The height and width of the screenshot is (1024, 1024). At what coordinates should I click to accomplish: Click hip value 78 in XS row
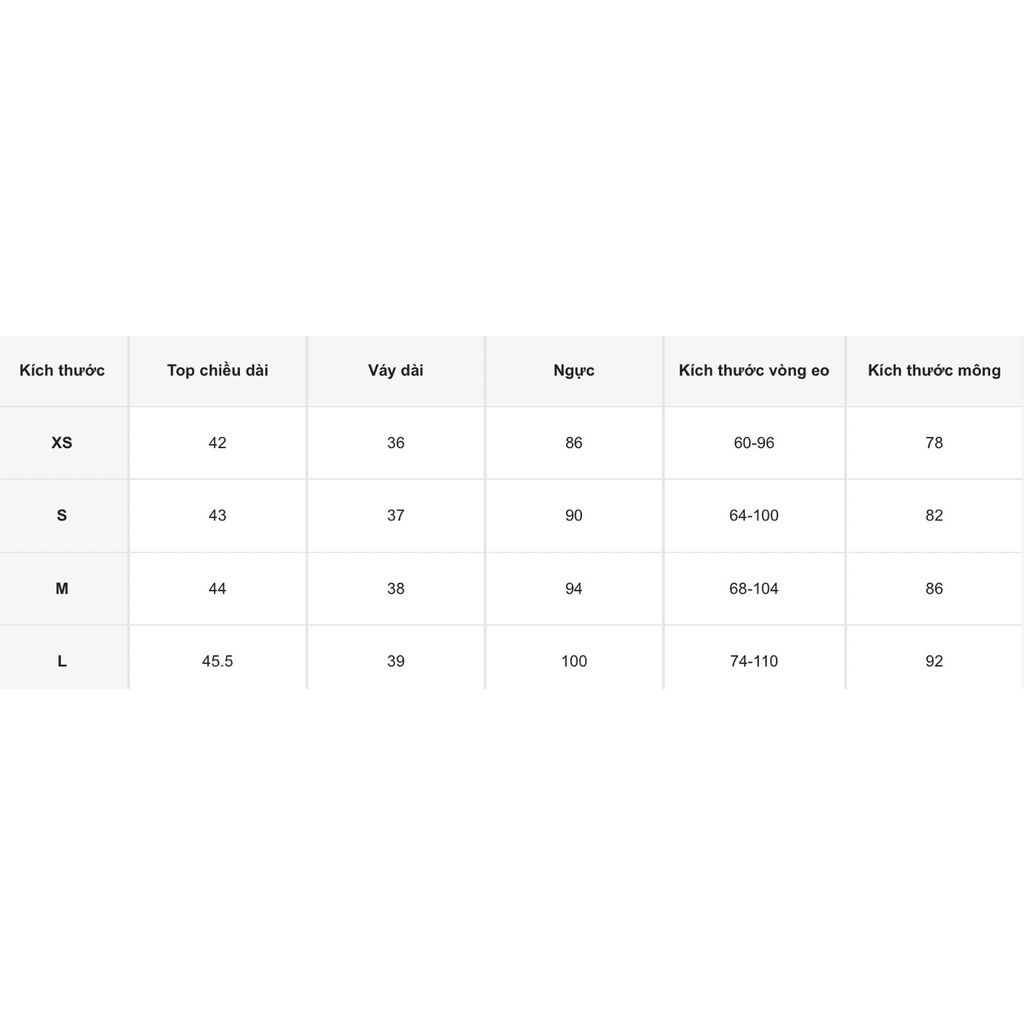(934, 443)
